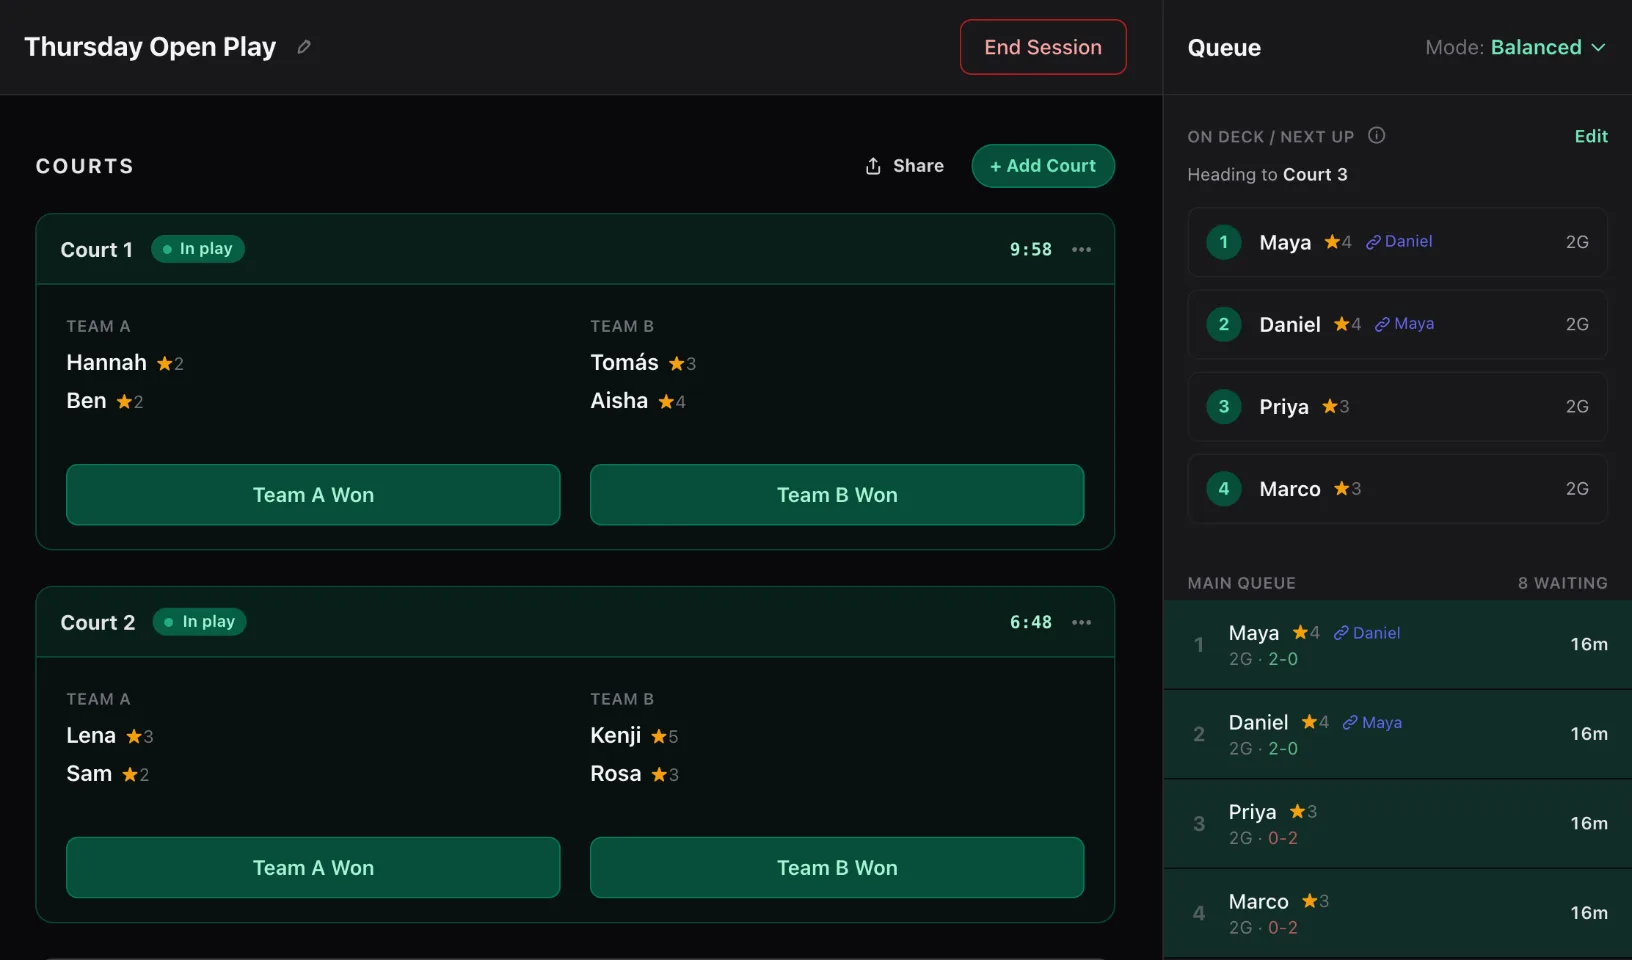Click player Tomás on Court 1
This screenshot has width=1632, height=960.
point(624,363)
